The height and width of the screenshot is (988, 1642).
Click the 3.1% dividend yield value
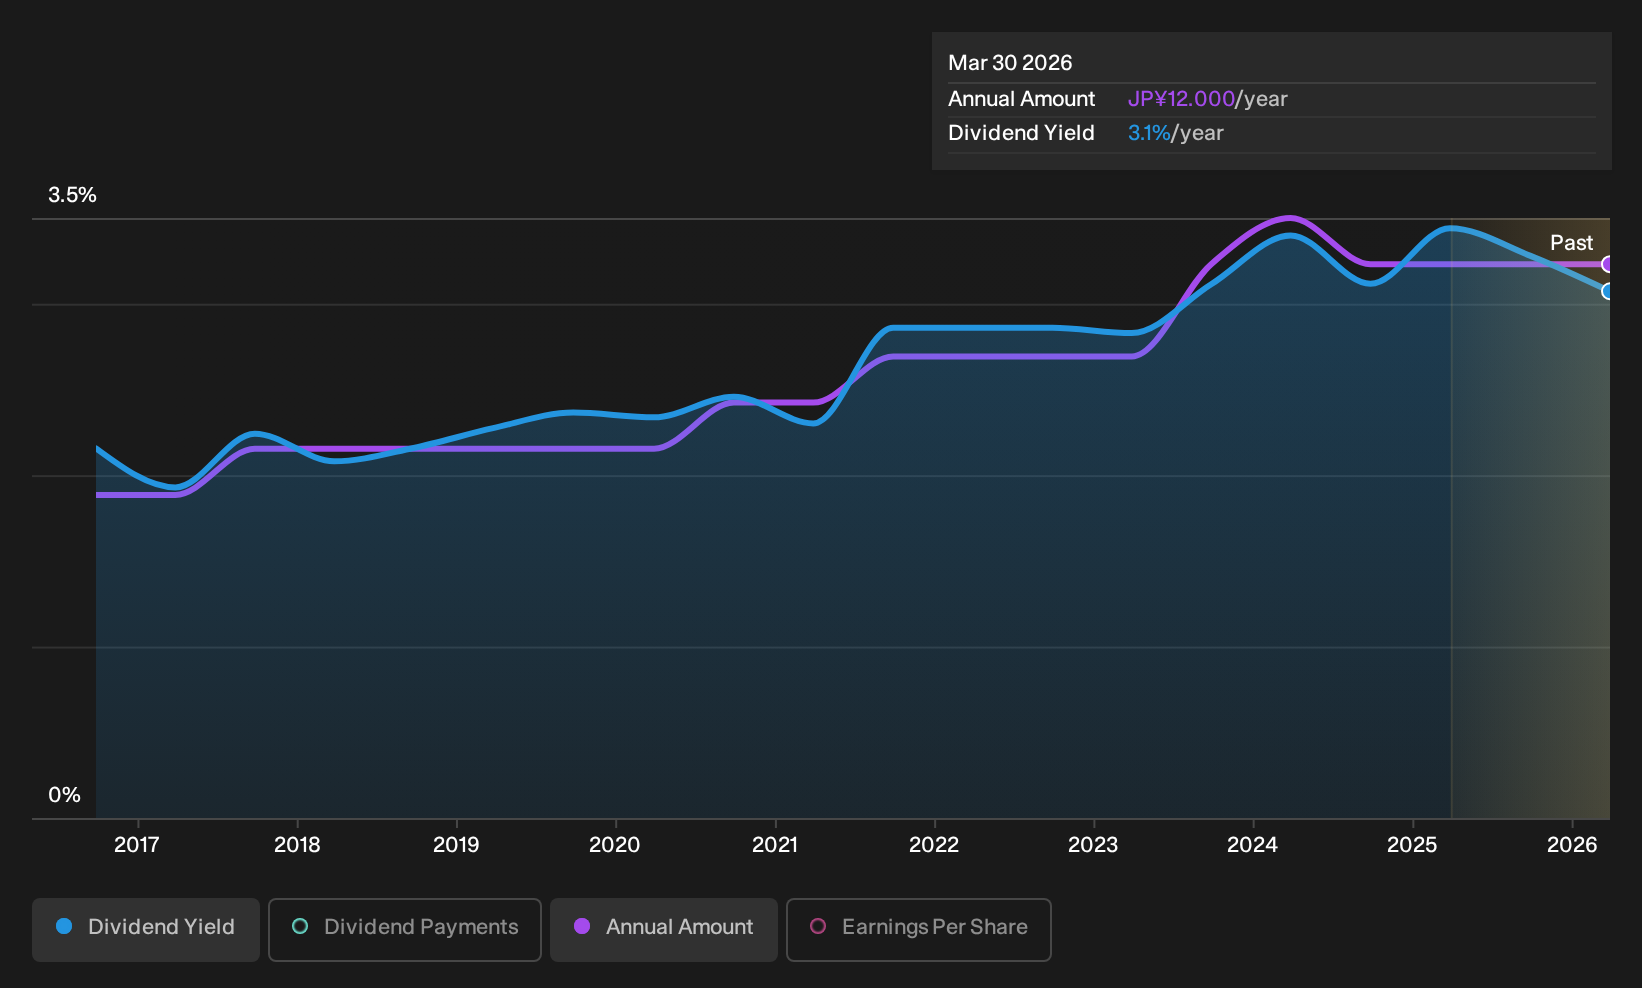[1149, 133]
